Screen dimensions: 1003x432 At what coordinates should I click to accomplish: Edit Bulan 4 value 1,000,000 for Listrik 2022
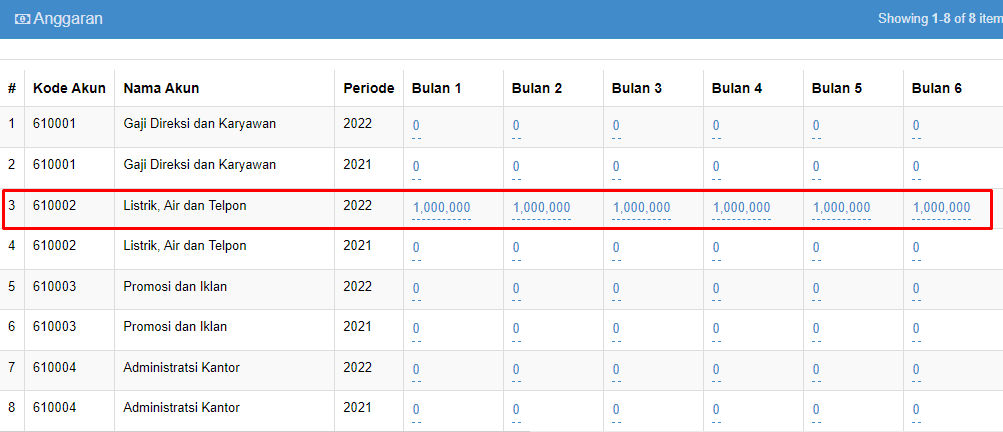point(741,207)
